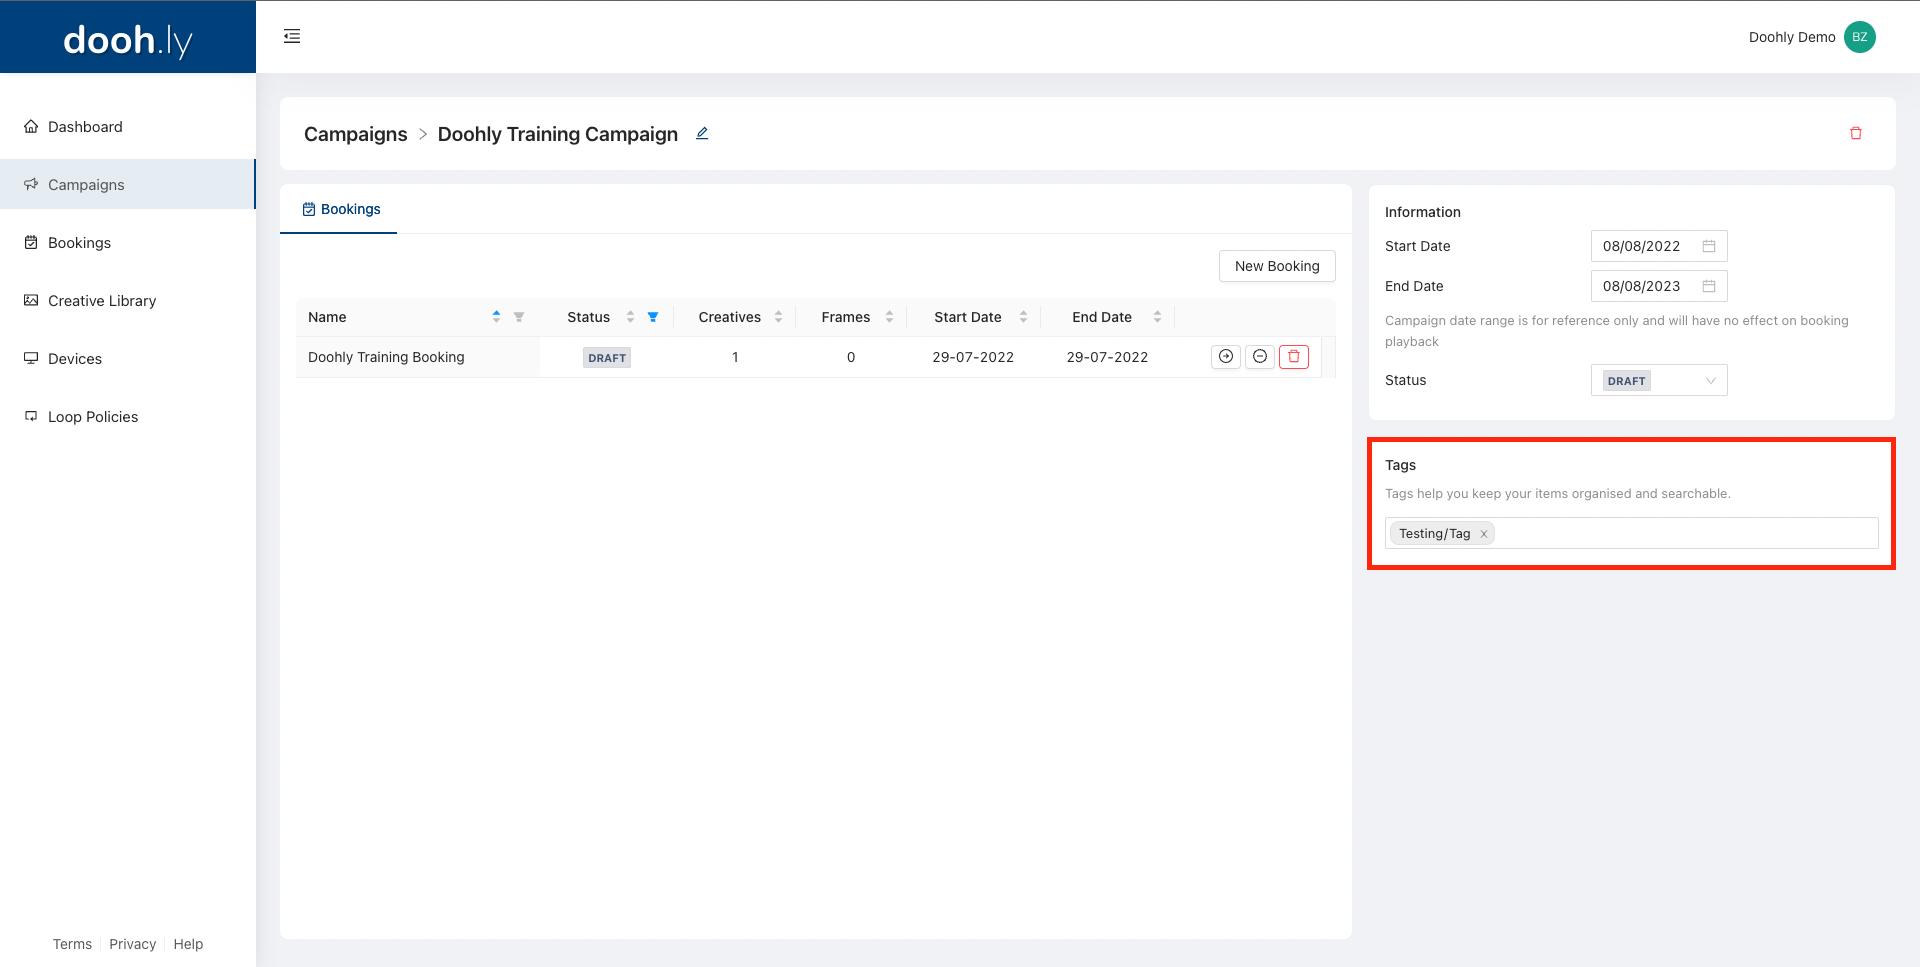Go back to Campaigns via breadcrumb
Screen dimensions: 1920x967
(x=355, y=134)
